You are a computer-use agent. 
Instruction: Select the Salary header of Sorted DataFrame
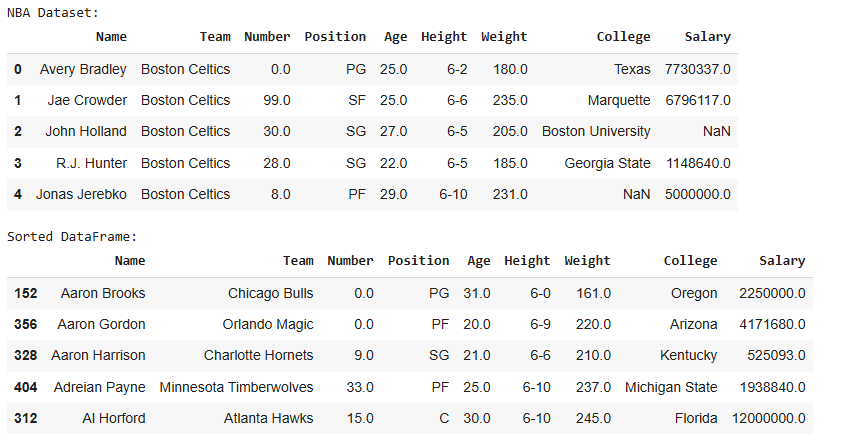tap(782, 261)
